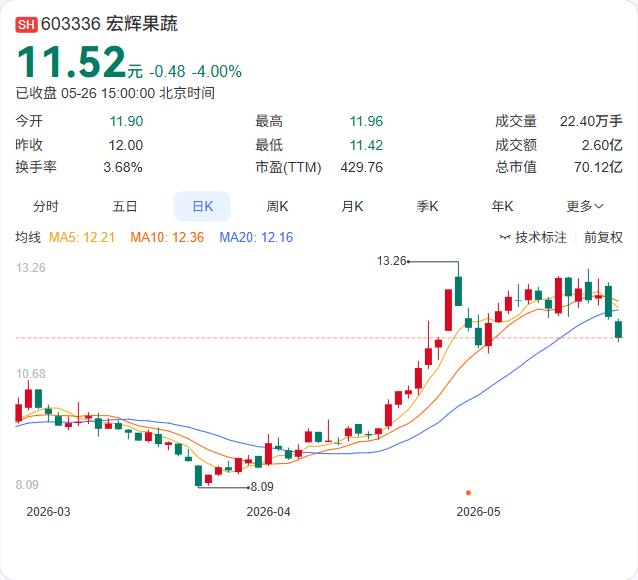The height and width of the screenshot is (580, 638).
Task: Click the 成交量 value 22.40万手
Action: [591, 121]
